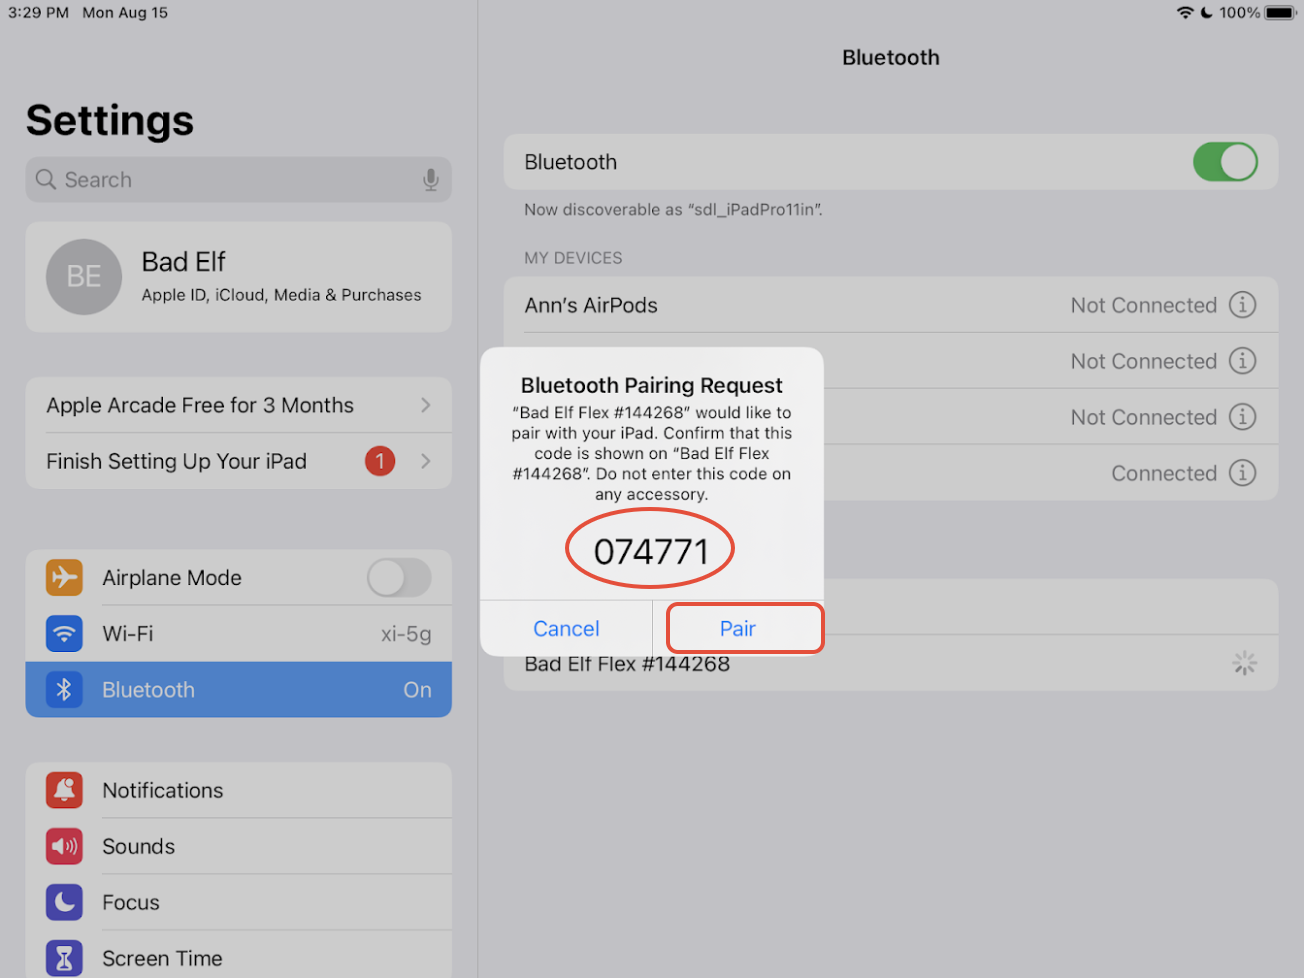Viewport: 1304px width, 978px height.
Task: Tap the BE avatar circle
Action: tap(84, 277)
